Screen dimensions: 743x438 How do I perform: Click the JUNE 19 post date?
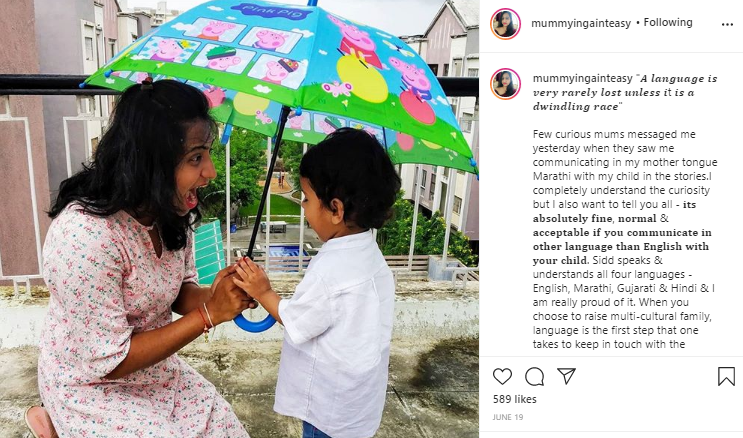pyautogui.click(x=507, y=417)
